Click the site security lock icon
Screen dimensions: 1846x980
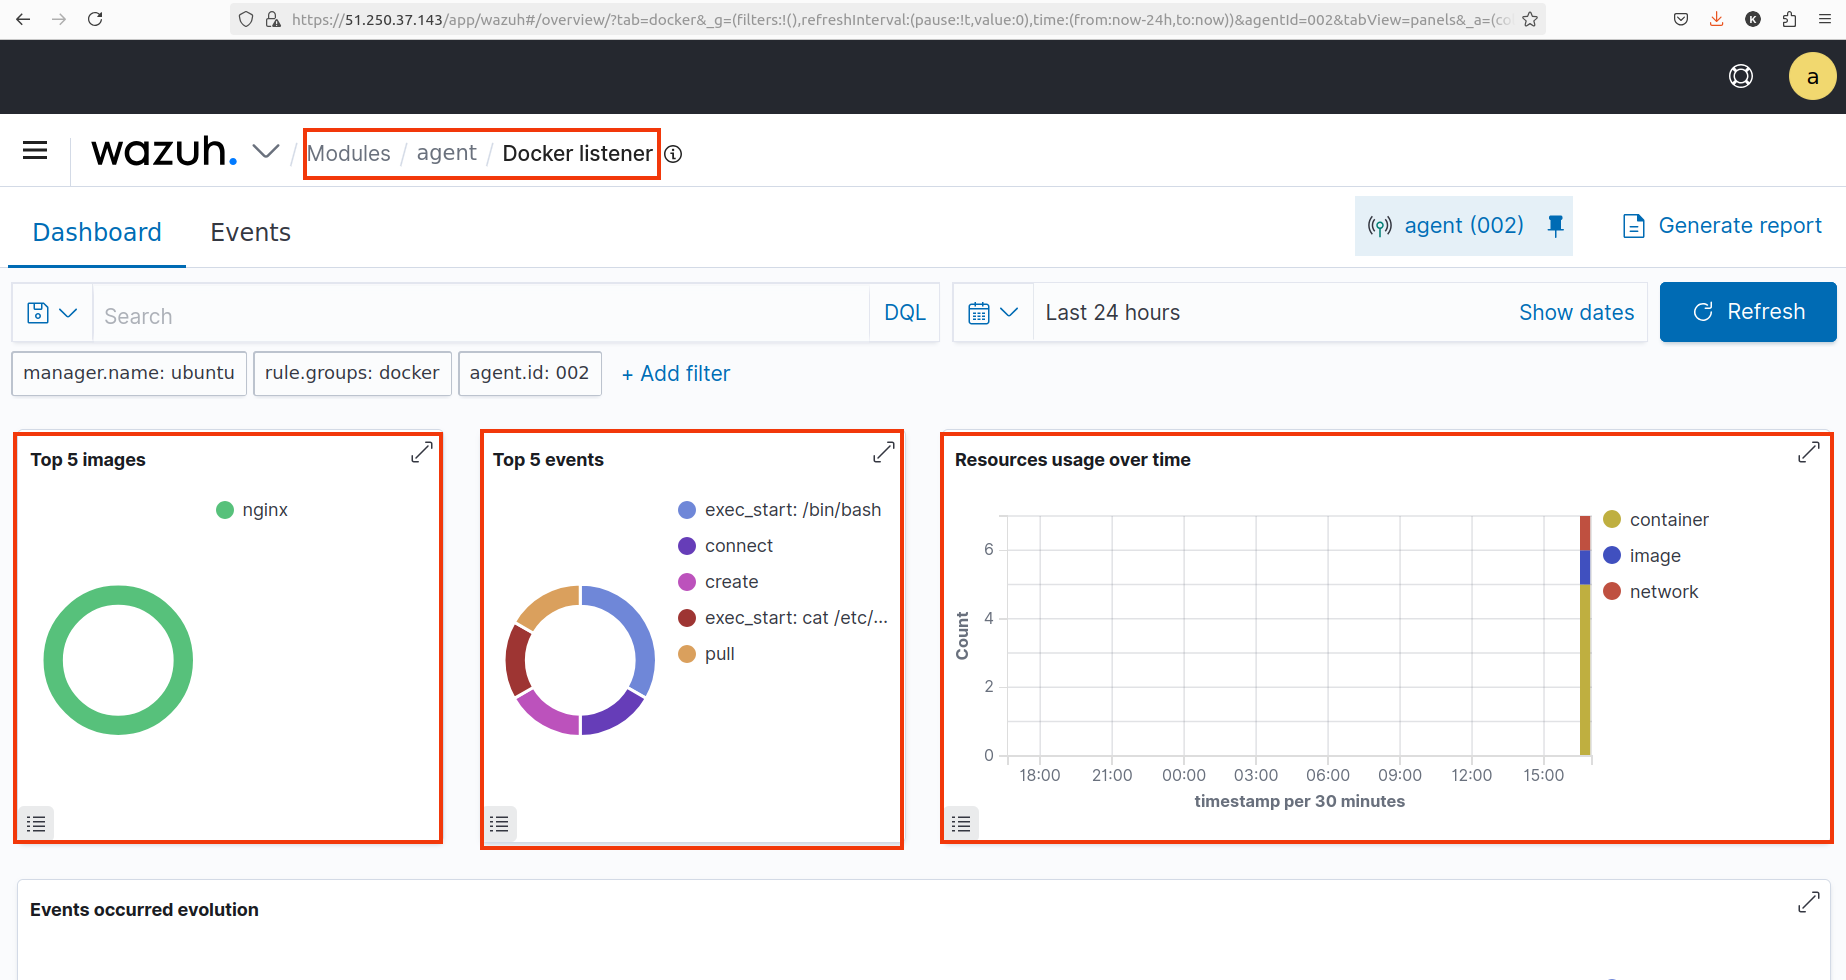click(x=273, y=19)
